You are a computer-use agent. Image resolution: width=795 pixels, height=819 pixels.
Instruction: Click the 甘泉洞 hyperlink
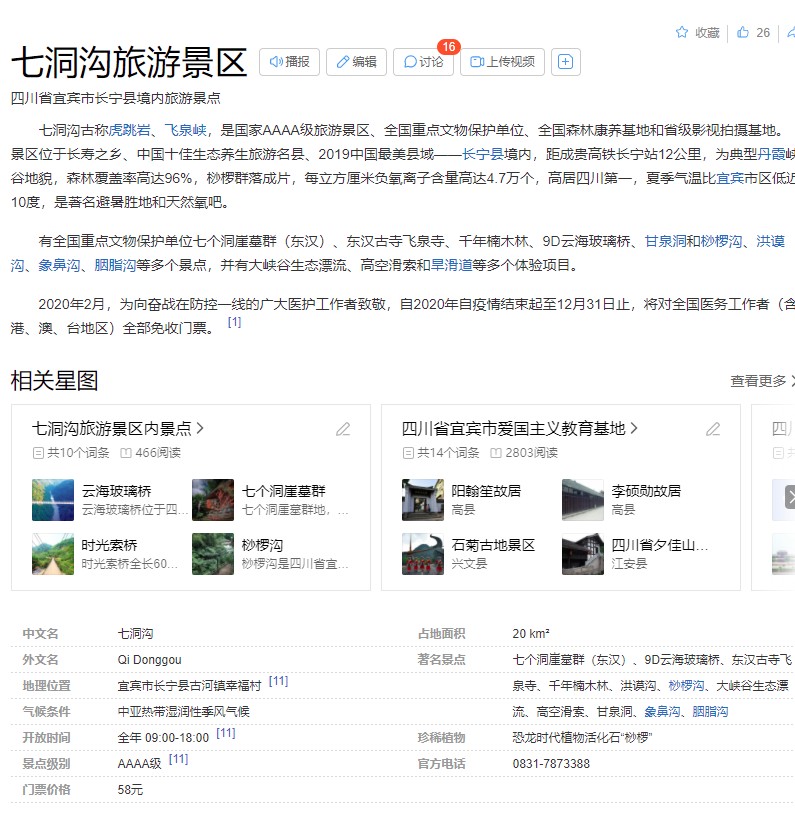point(664,241)
